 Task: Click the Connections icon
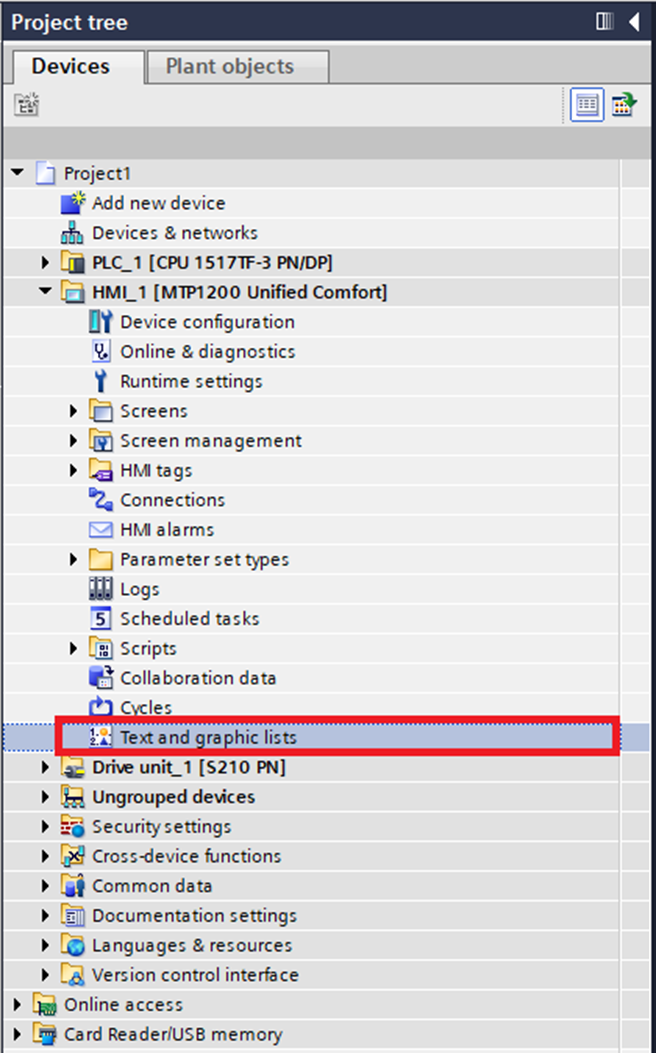point(101,500)
